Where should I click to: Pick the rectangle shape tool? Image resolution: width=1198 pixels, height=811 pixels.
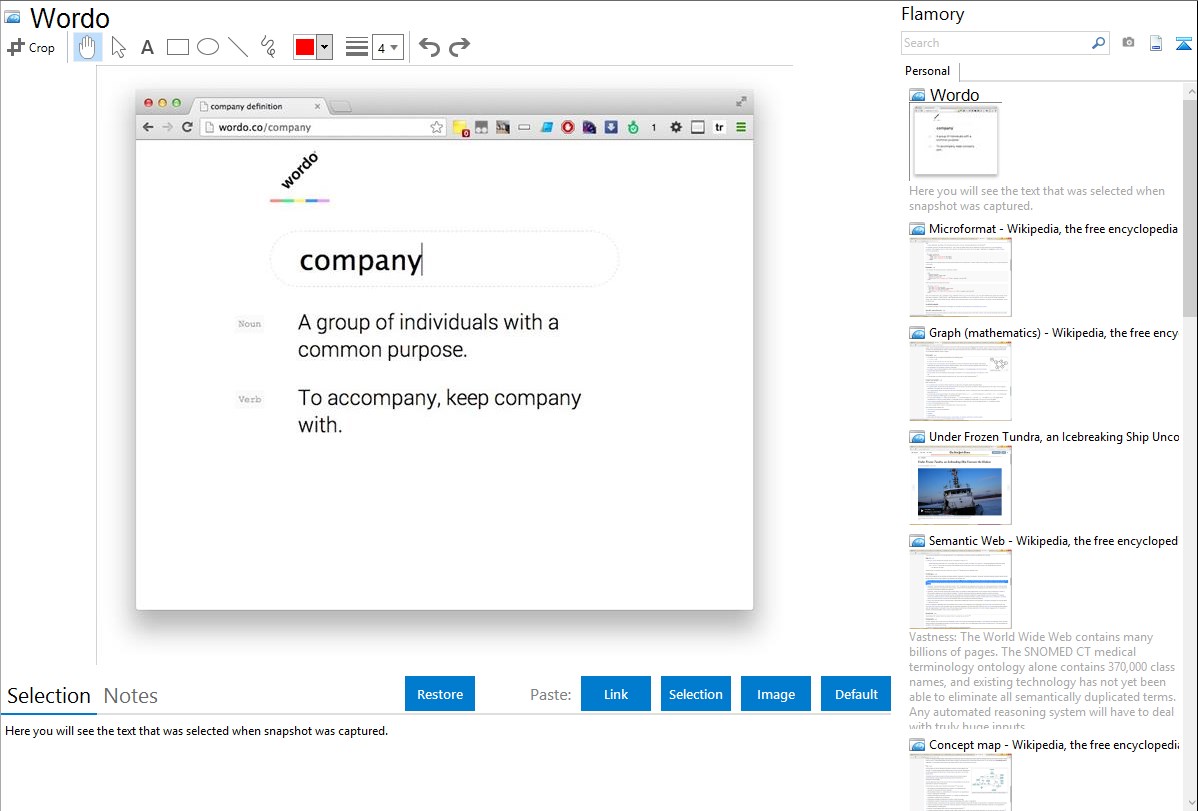tap(177, 47)
